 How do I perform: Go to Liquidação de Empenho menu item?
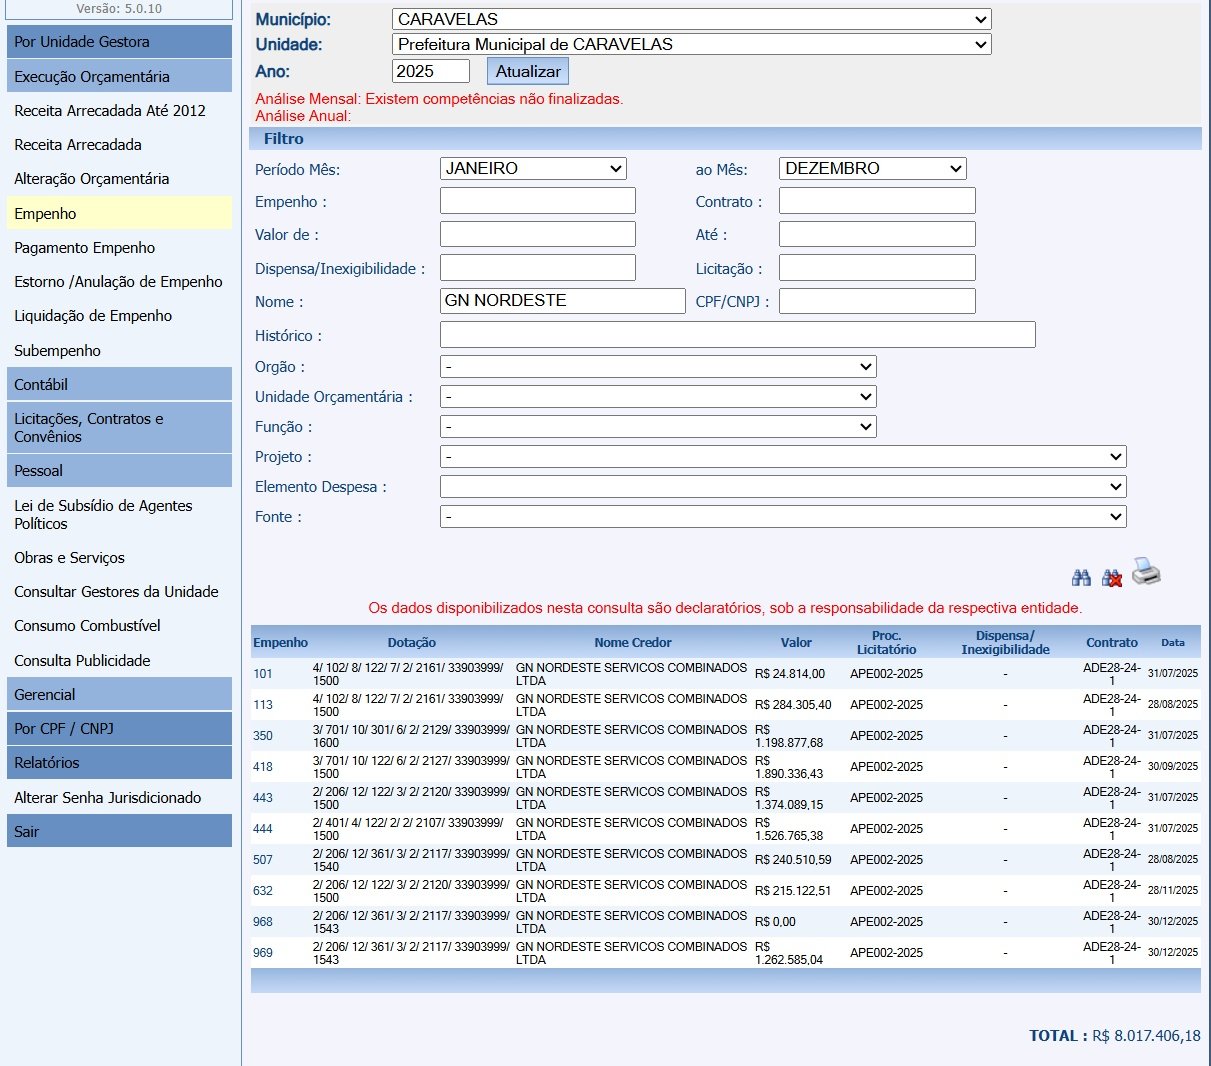[x=93, y=316]
